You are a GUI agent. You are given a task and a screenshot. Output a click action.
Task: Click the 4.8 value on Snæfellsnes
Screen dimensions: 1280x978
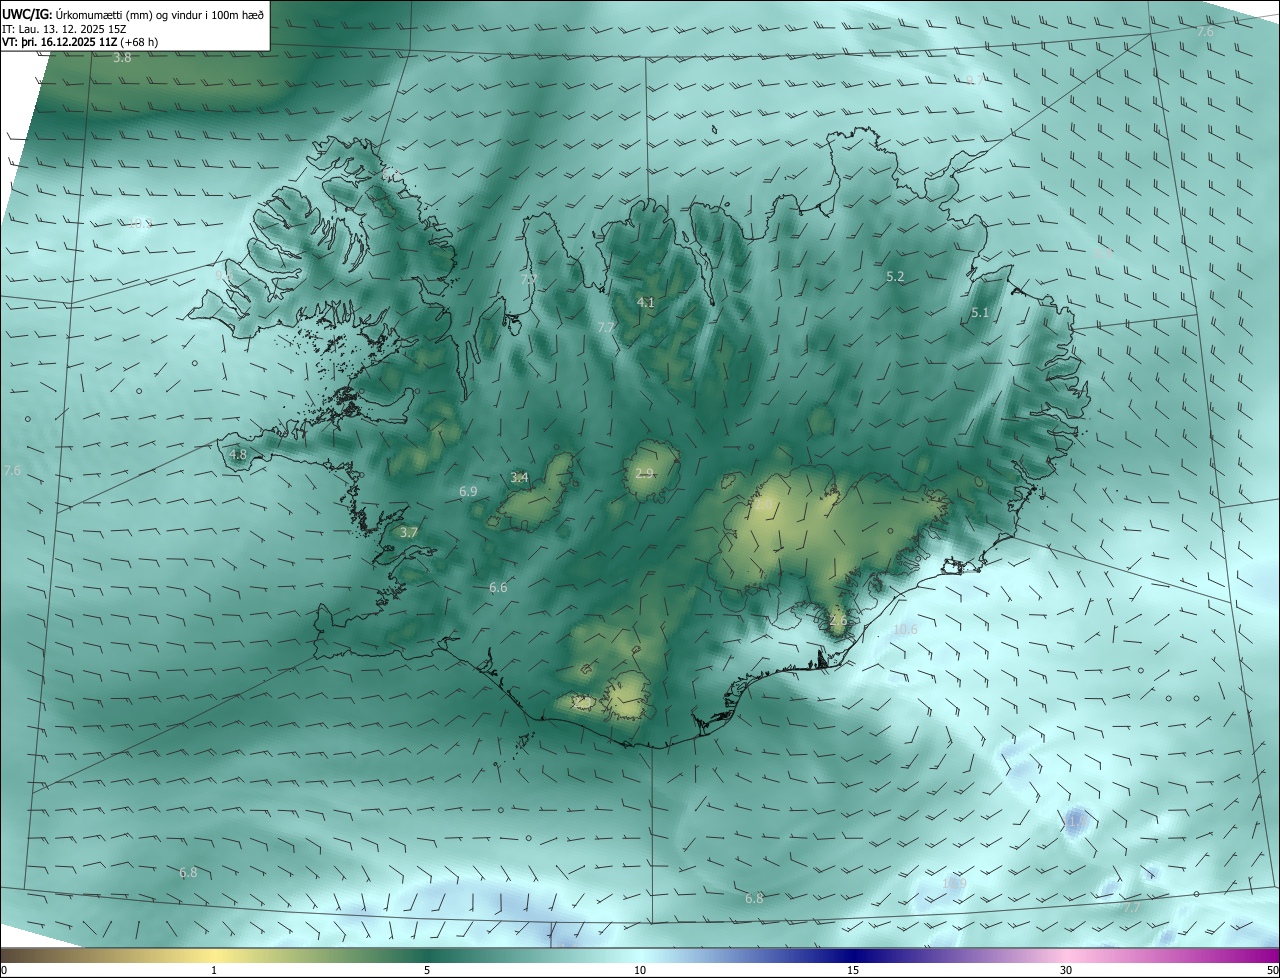[x=238, y=454]
